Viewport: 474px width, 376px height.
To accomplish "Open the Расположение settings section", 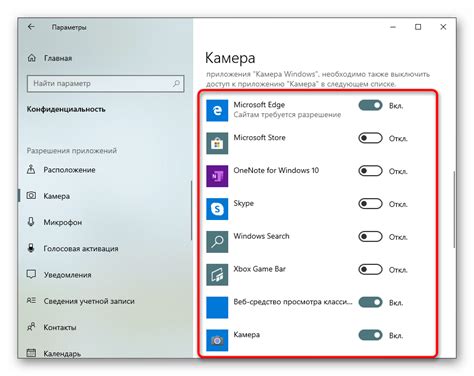I will 69,170.
